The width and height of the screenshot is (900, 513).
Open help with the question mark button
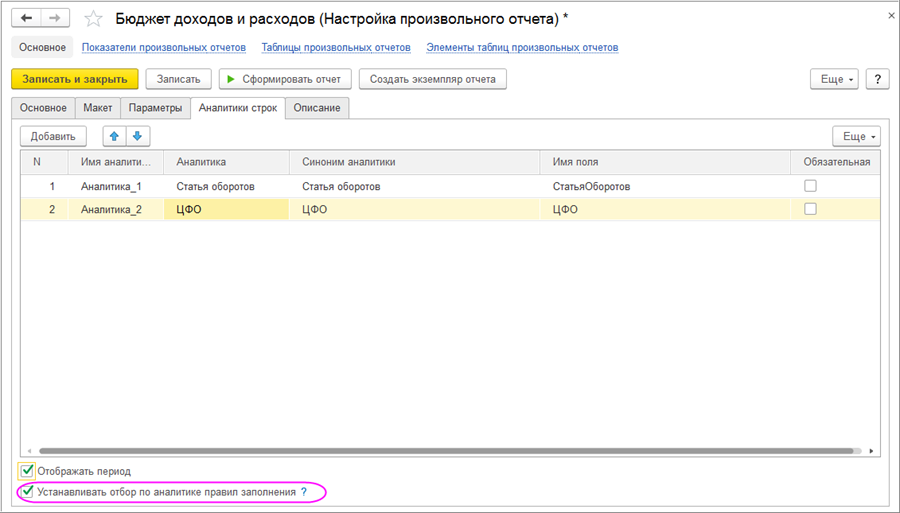(x=877, y=79)
